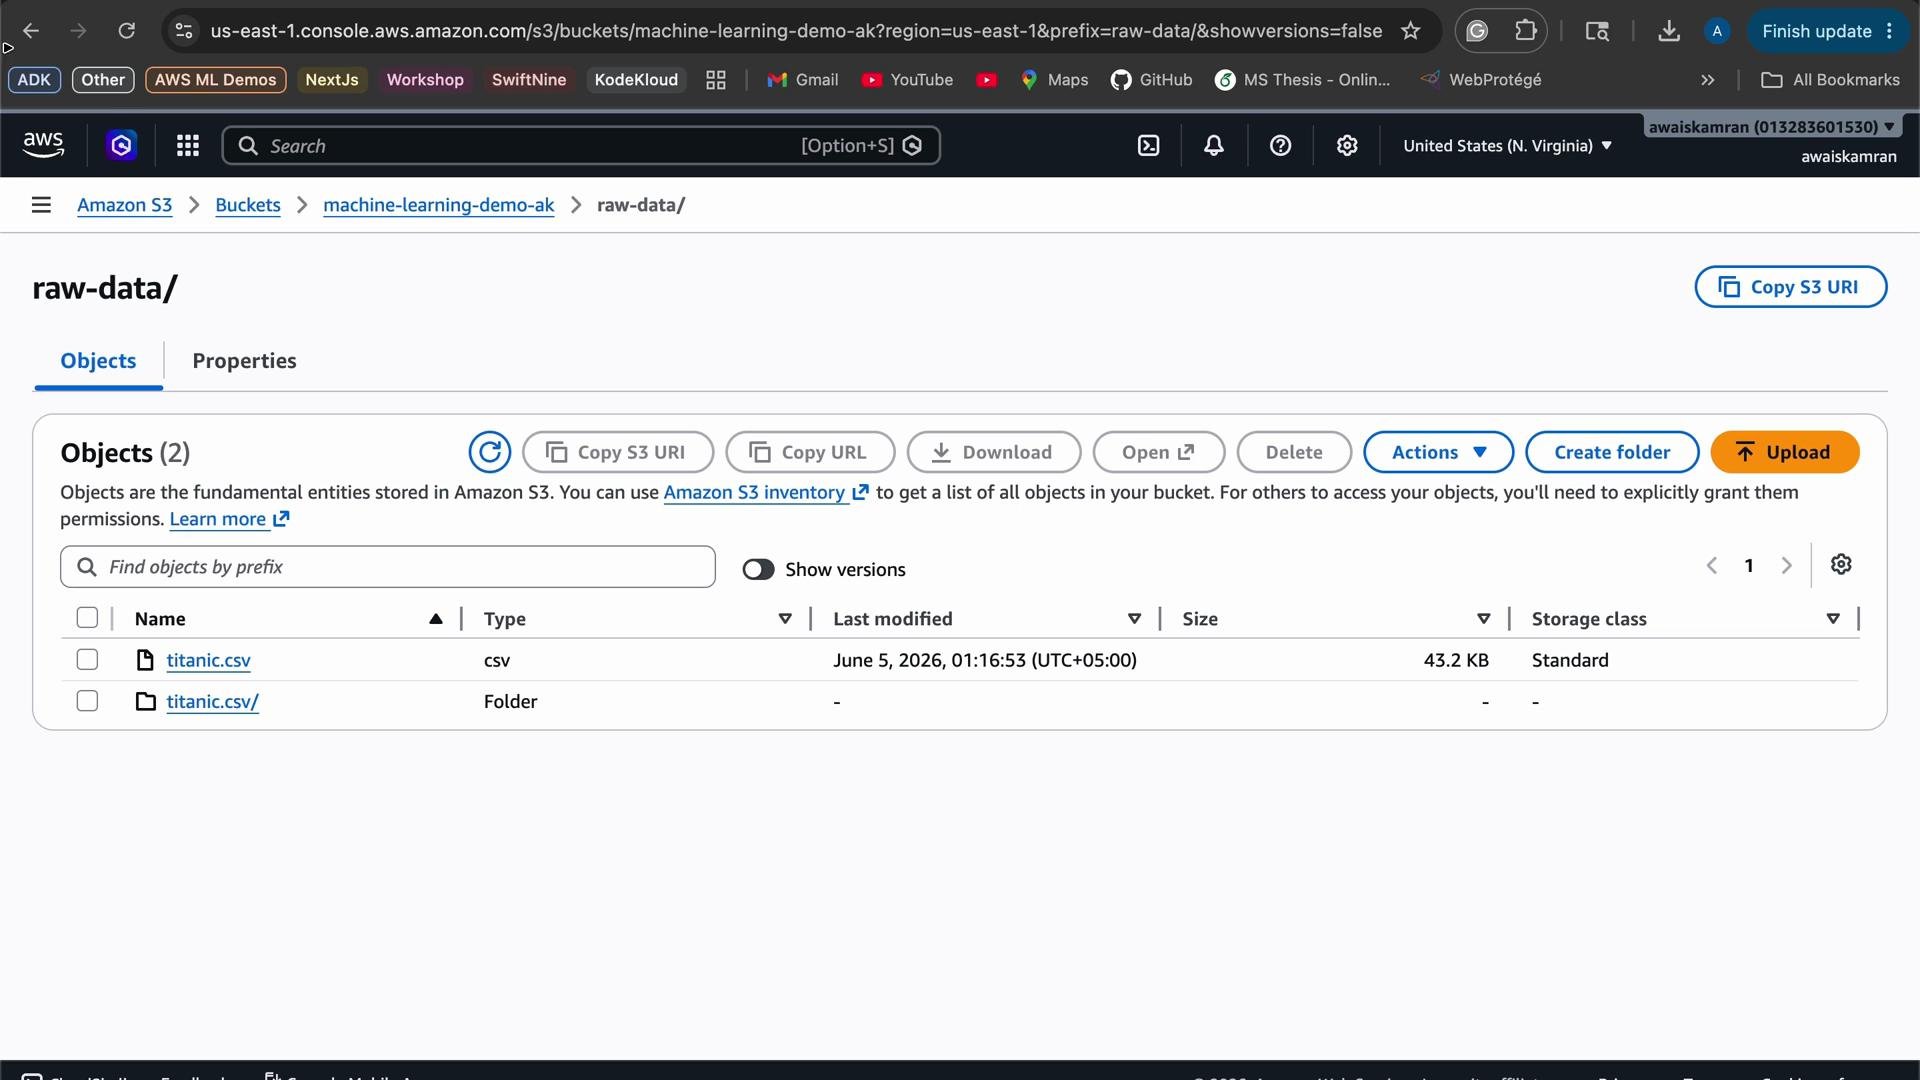
Task: Focus the Find objects by prefix field
Action: click(388, 567)
